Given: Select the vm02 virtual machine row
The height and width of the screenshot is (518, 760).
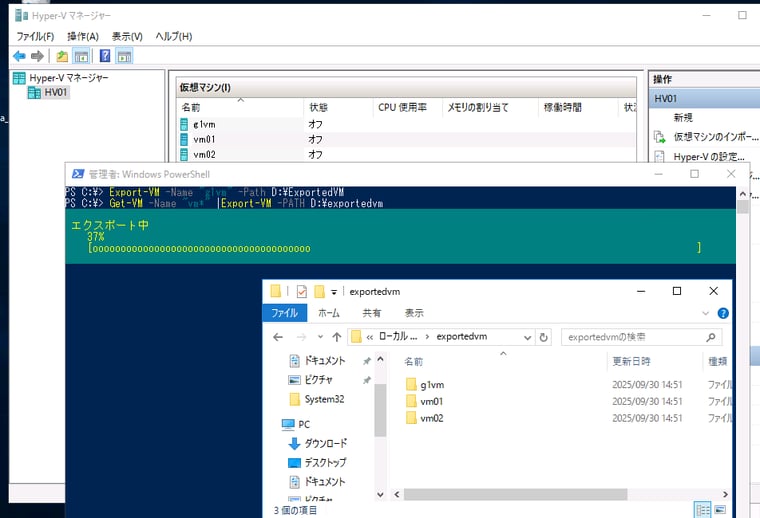Looking at the screenshot, I should pos(406,155).
